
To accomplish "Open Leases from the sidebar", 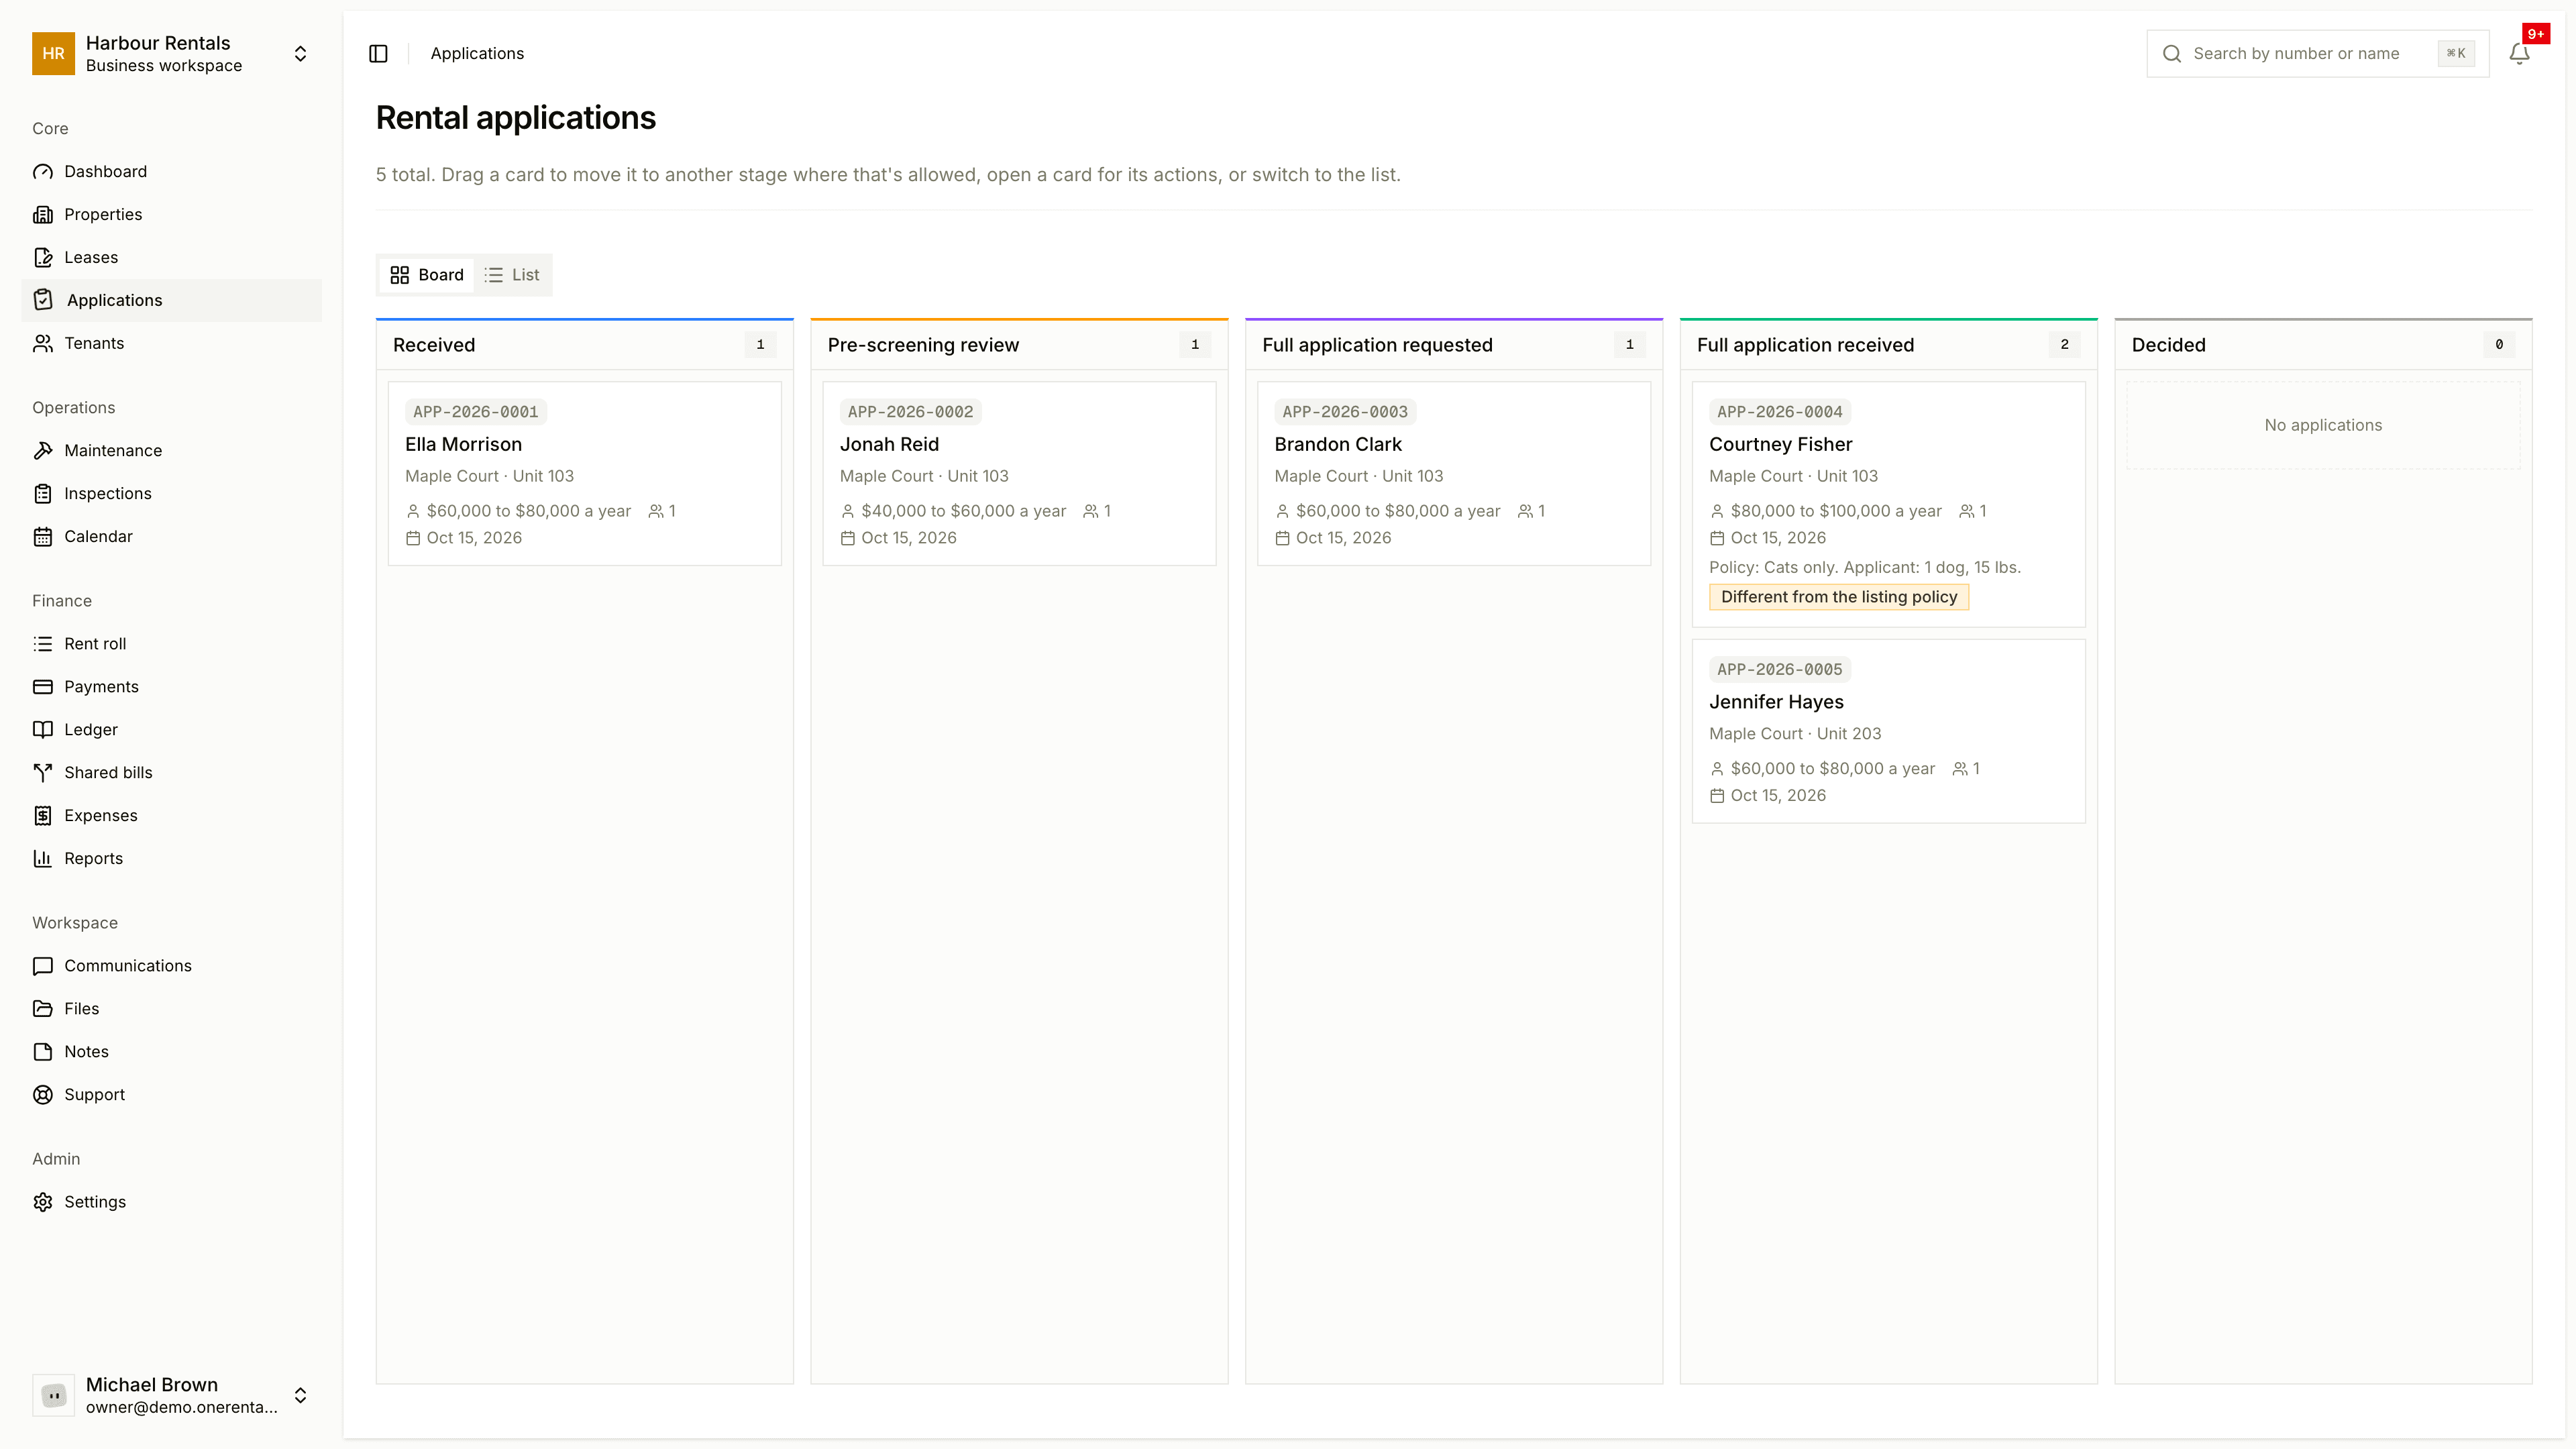I will [171, 258].
